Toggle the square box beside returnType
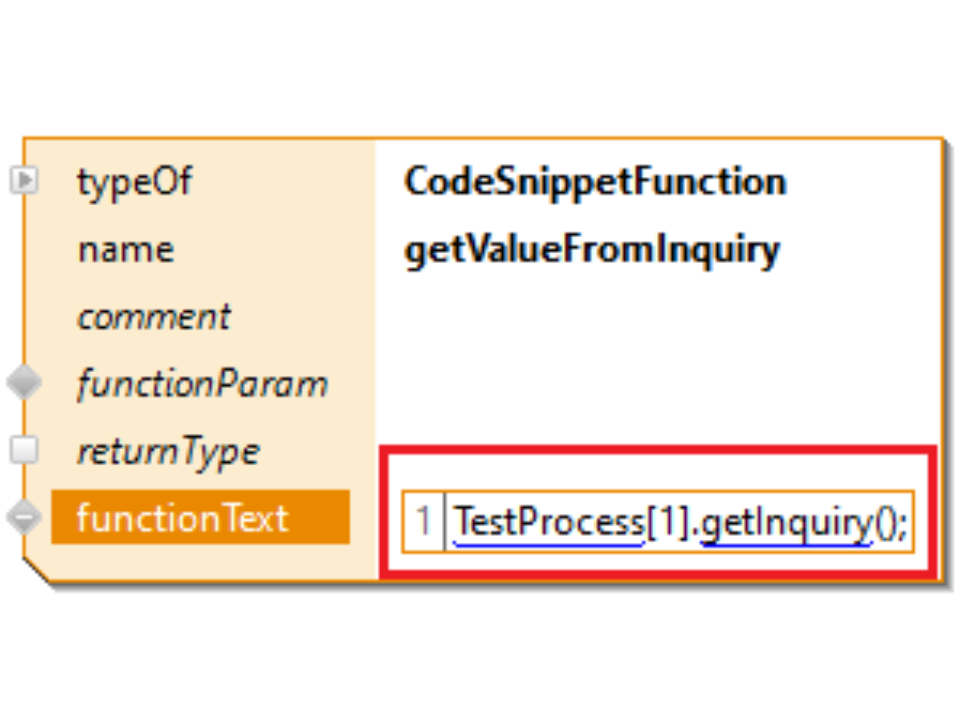The height and width of the screenshot is (720, 960). coord(24,451)
